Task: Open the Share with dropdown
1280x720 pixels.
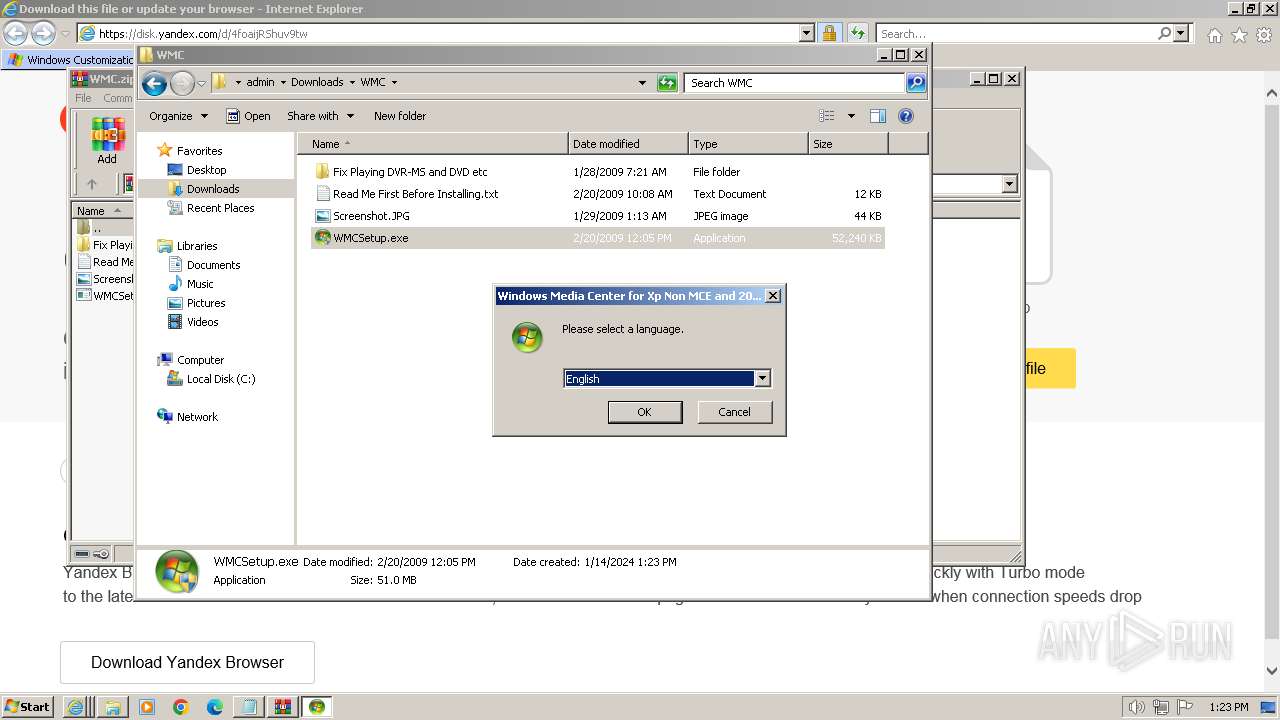Action: click(x=320, y=116)
